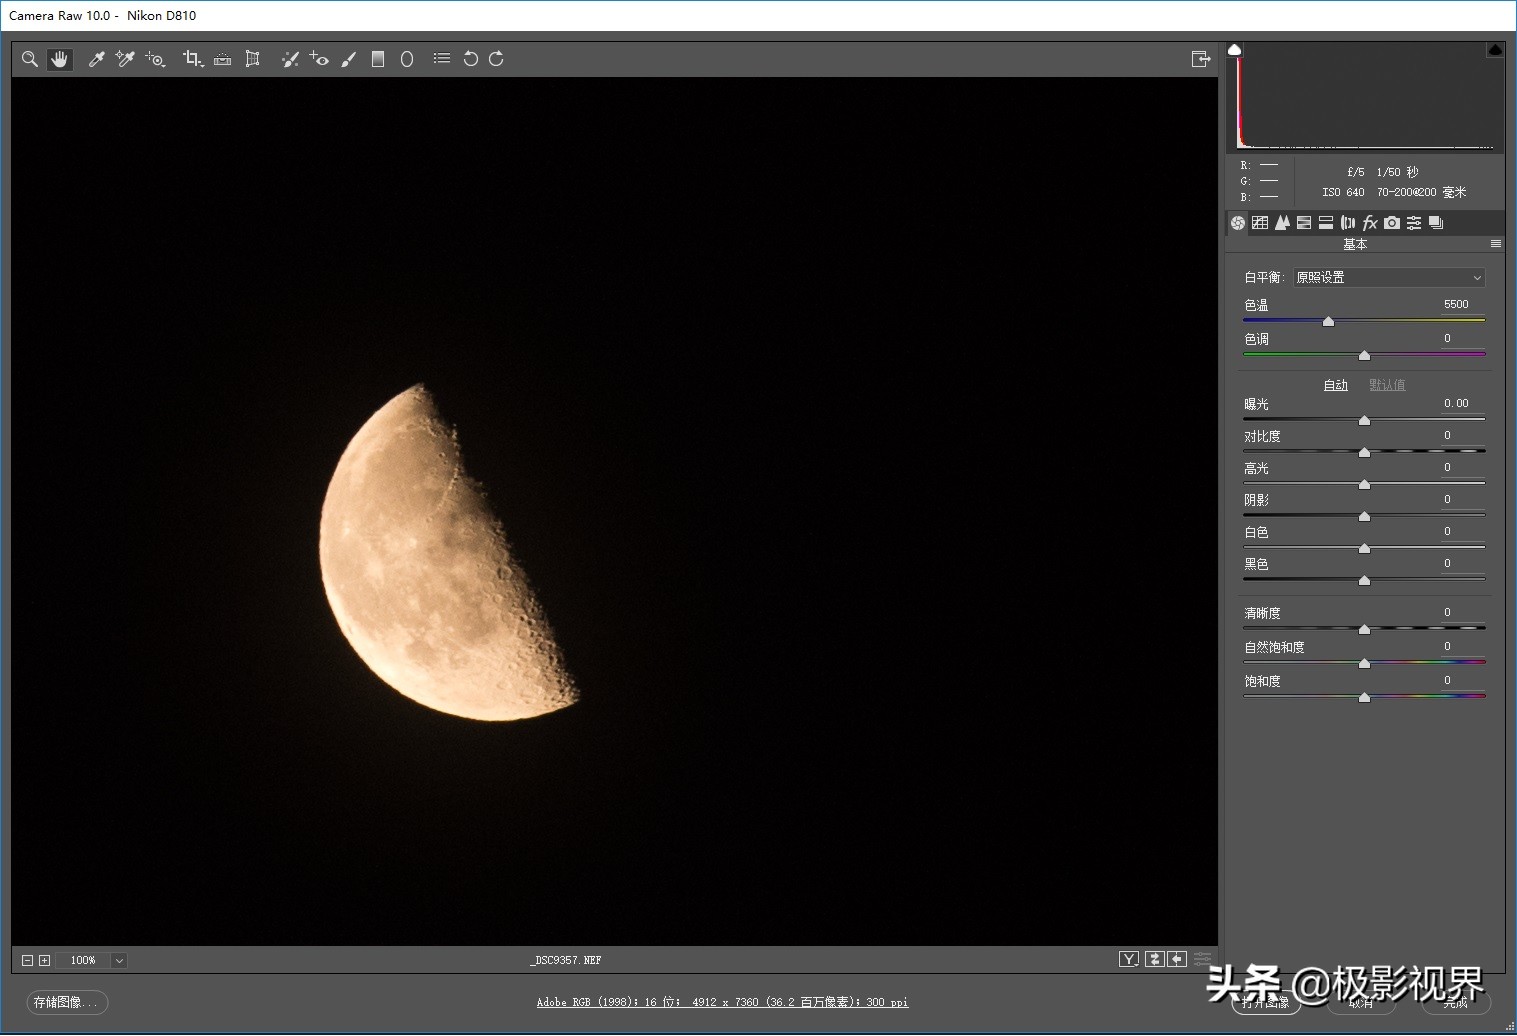1517x1036 pixels.
Task: Open workflow options link Adobe RGB (1998)
Action: (x=722, y=1002)
